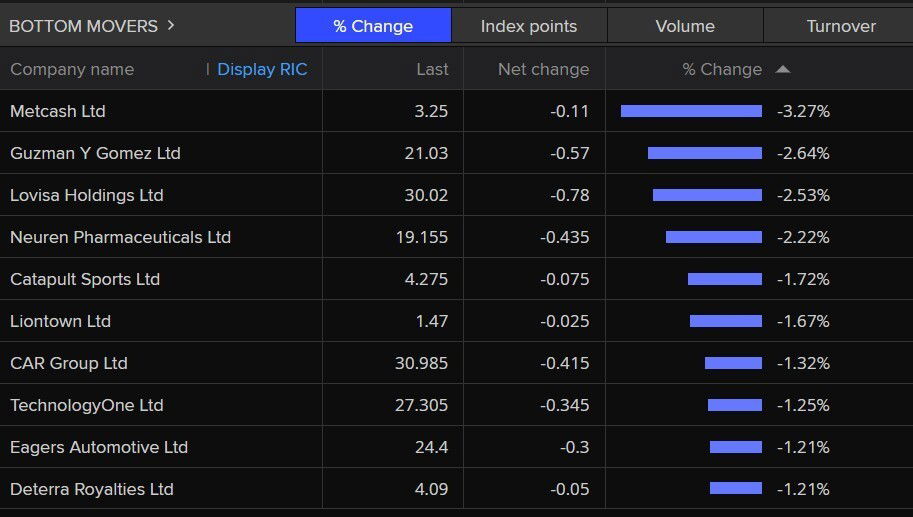The width and height of the screenshot is (913, 517).
Task: Open Guzman Y Gomez Ltd
Action: click(x=95, y=153)
